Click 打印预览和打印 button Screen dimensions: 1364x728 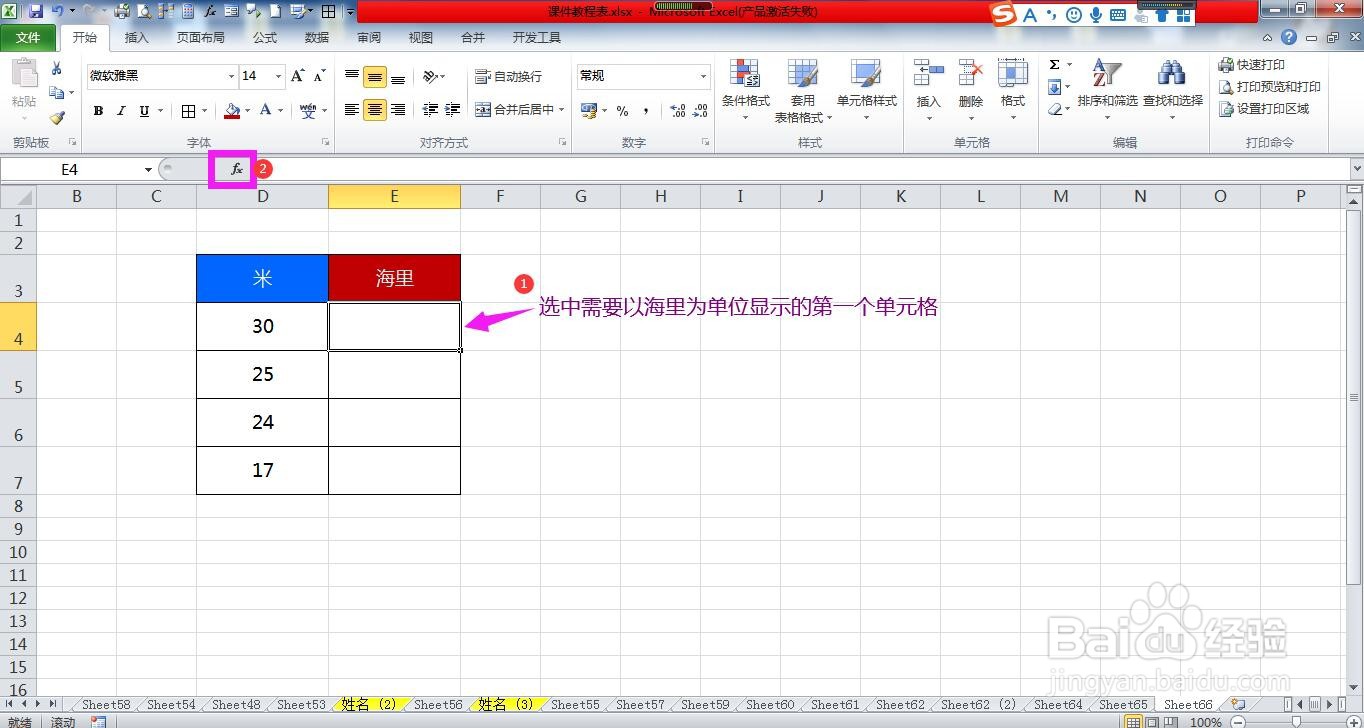[x=1269, y=86]
